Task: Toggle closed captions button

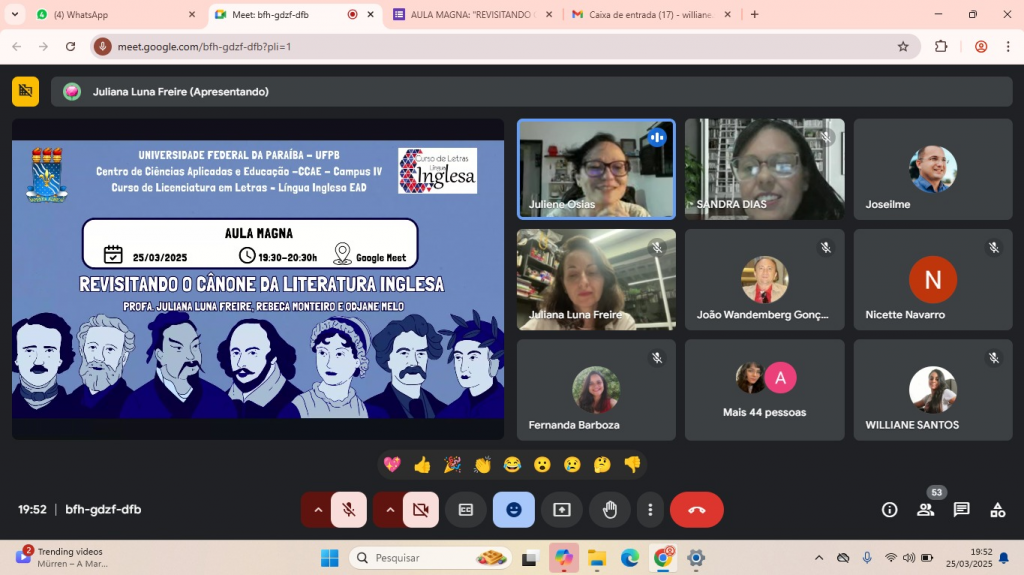Action: 466,510
